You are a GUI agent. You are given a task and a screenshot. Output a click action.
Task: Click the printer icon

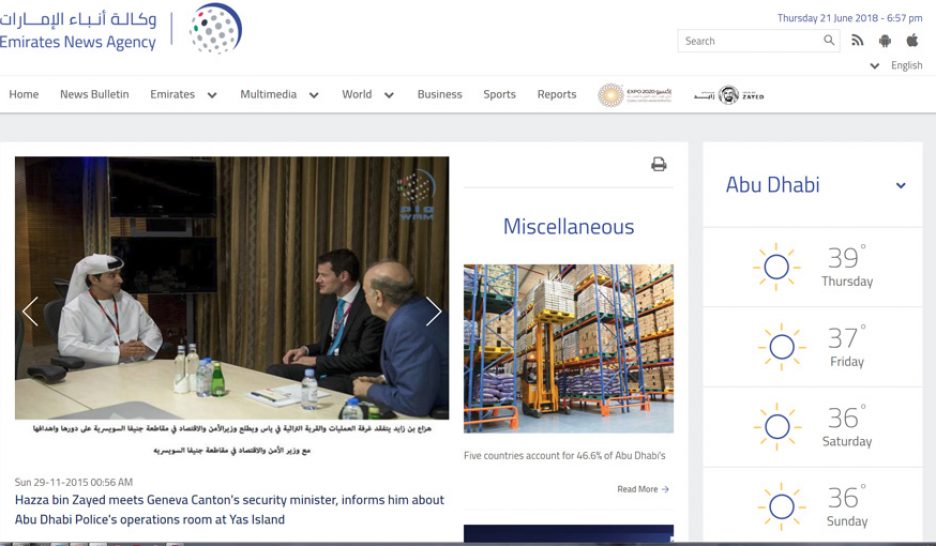click(658, 165)
